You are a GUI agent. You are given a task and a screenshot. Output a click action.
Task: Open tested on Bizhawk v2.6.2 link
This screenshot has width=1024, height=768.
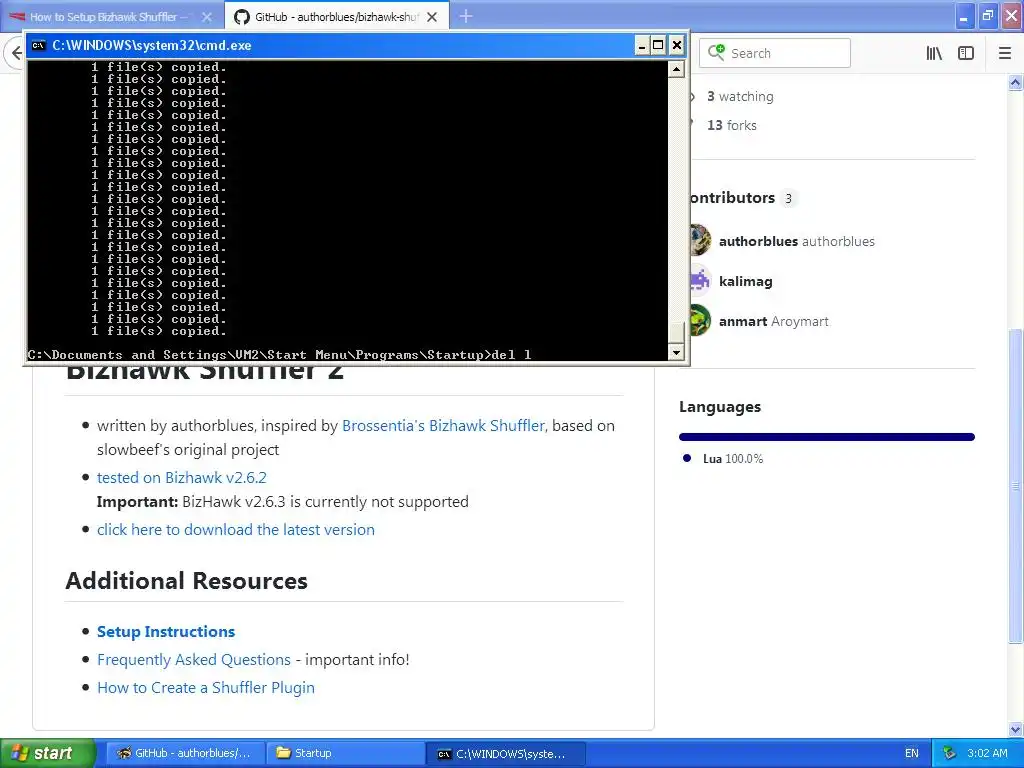(182, 477)
